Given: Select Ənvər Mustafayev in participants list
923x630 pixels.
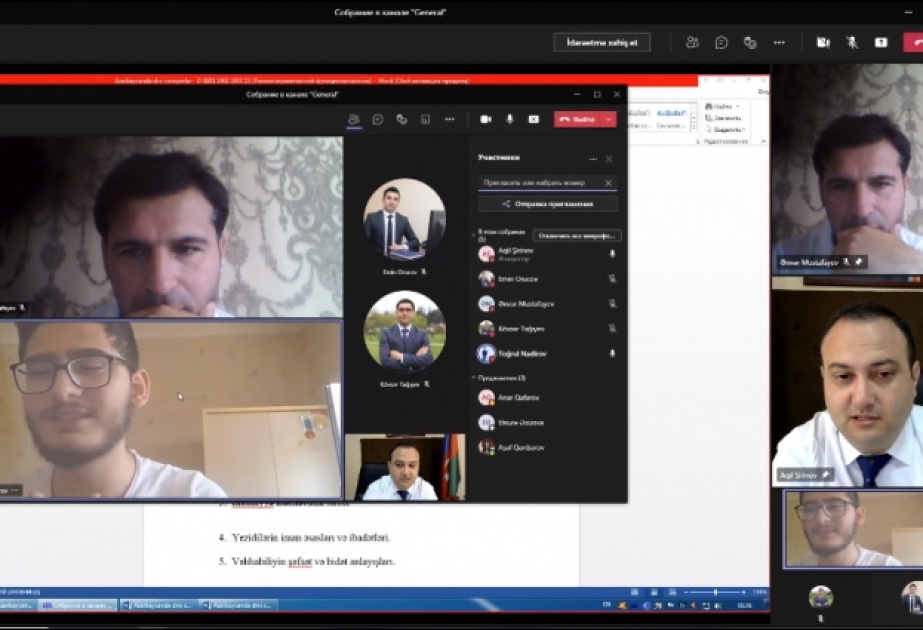Looking at the screenshot, I should click(x=547, y=304).
